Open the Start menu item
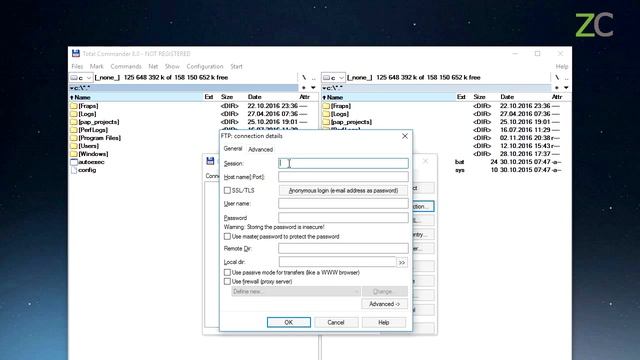The image size is (640, 360). [x=236, y=66]
